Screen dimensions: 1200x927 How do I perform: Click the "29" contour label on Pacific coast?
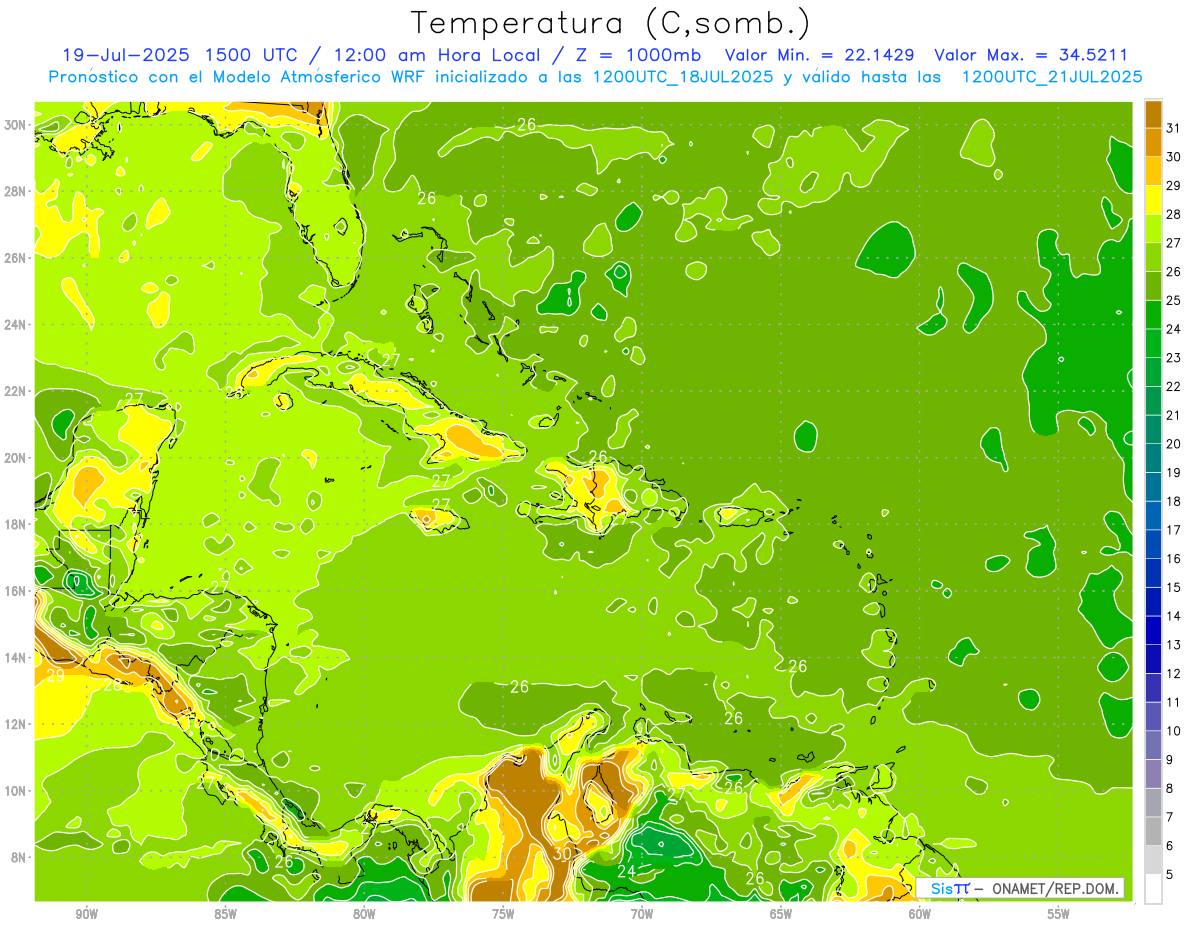coord(55,676)
